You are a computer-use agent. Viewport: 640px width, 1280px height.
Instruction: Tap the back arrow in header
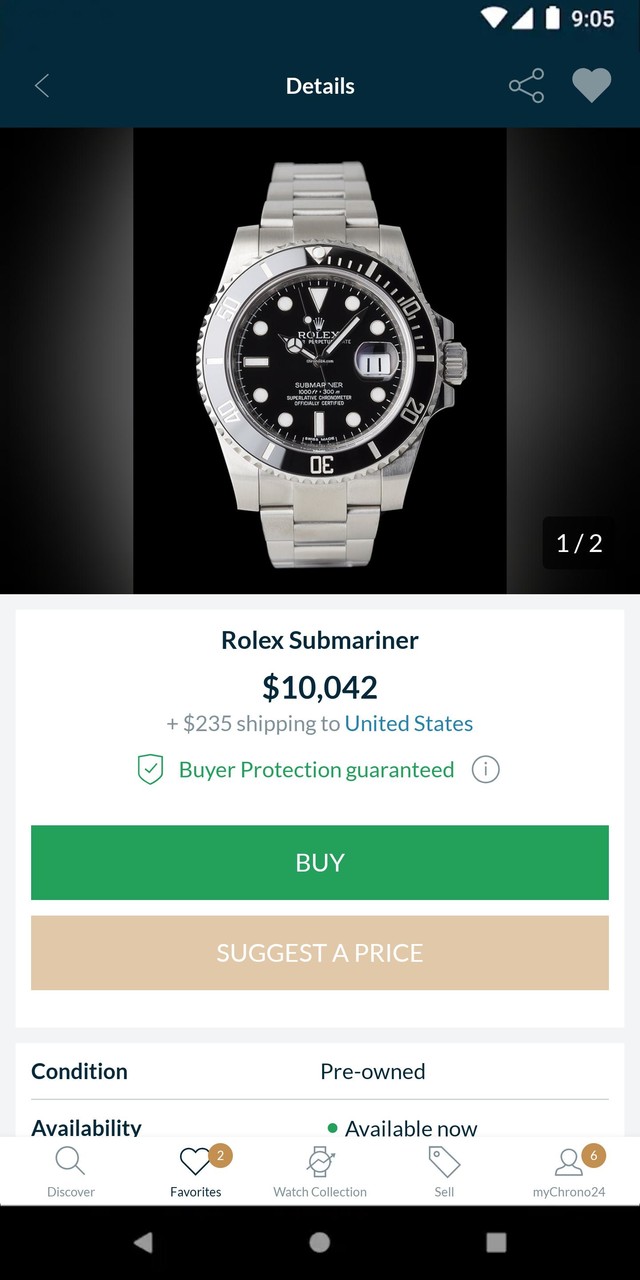[42, 86]
